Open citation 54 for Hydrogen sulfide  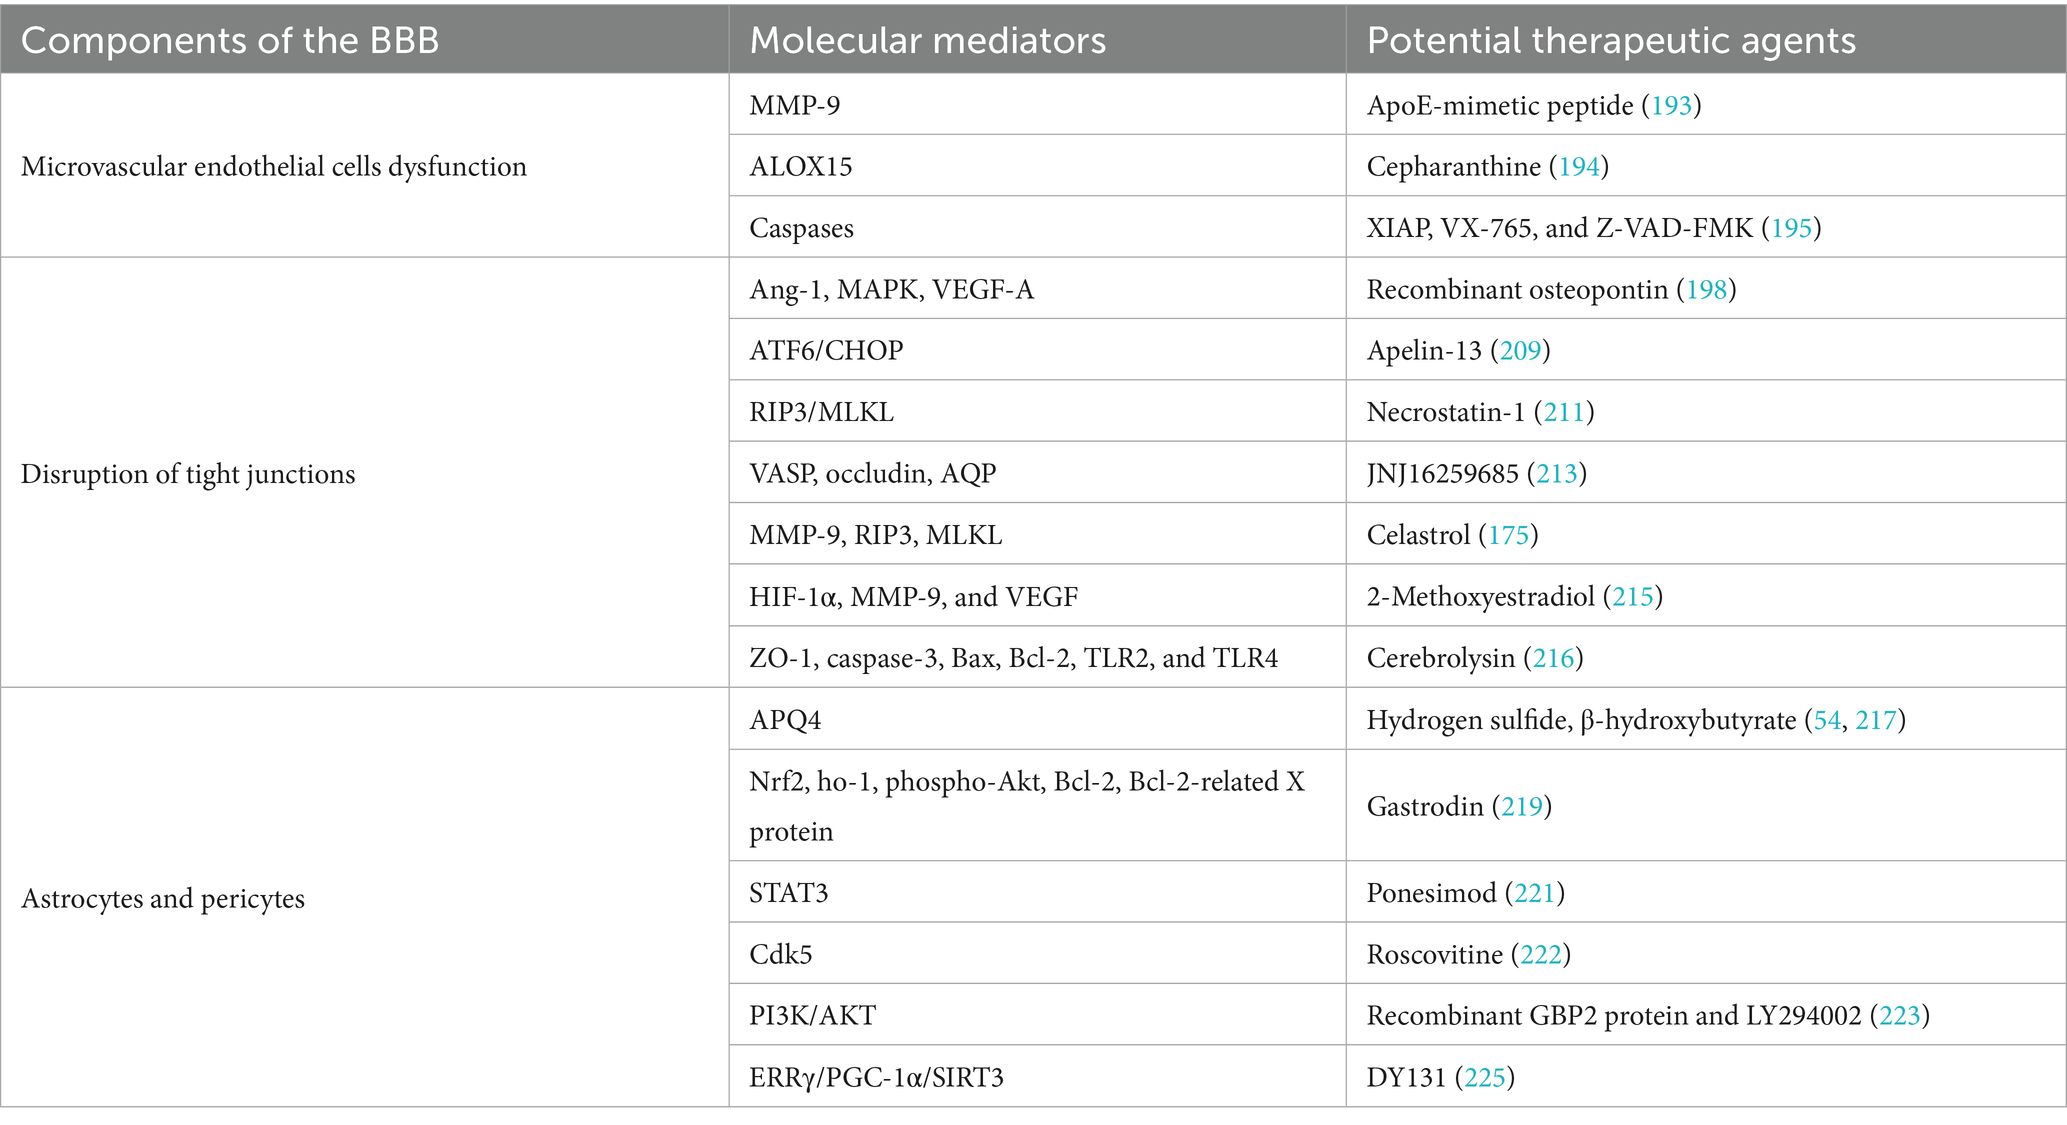(x=1827, y=720)
